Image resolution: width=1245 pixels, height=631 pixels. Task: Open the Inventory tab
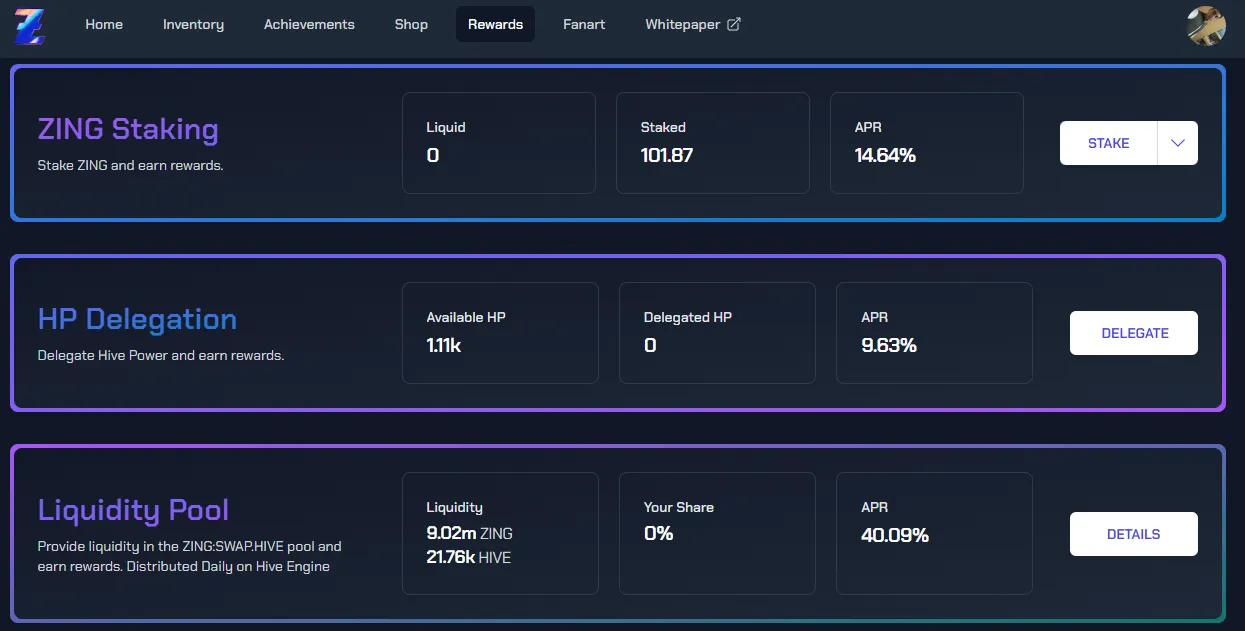tap(193, 24)
